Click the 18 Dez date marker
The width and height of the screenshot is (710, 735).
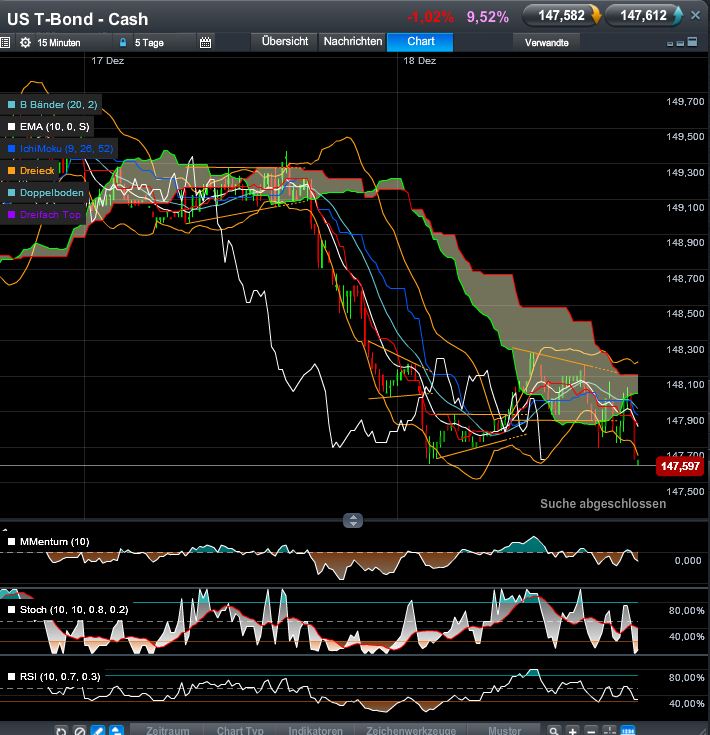420,60
